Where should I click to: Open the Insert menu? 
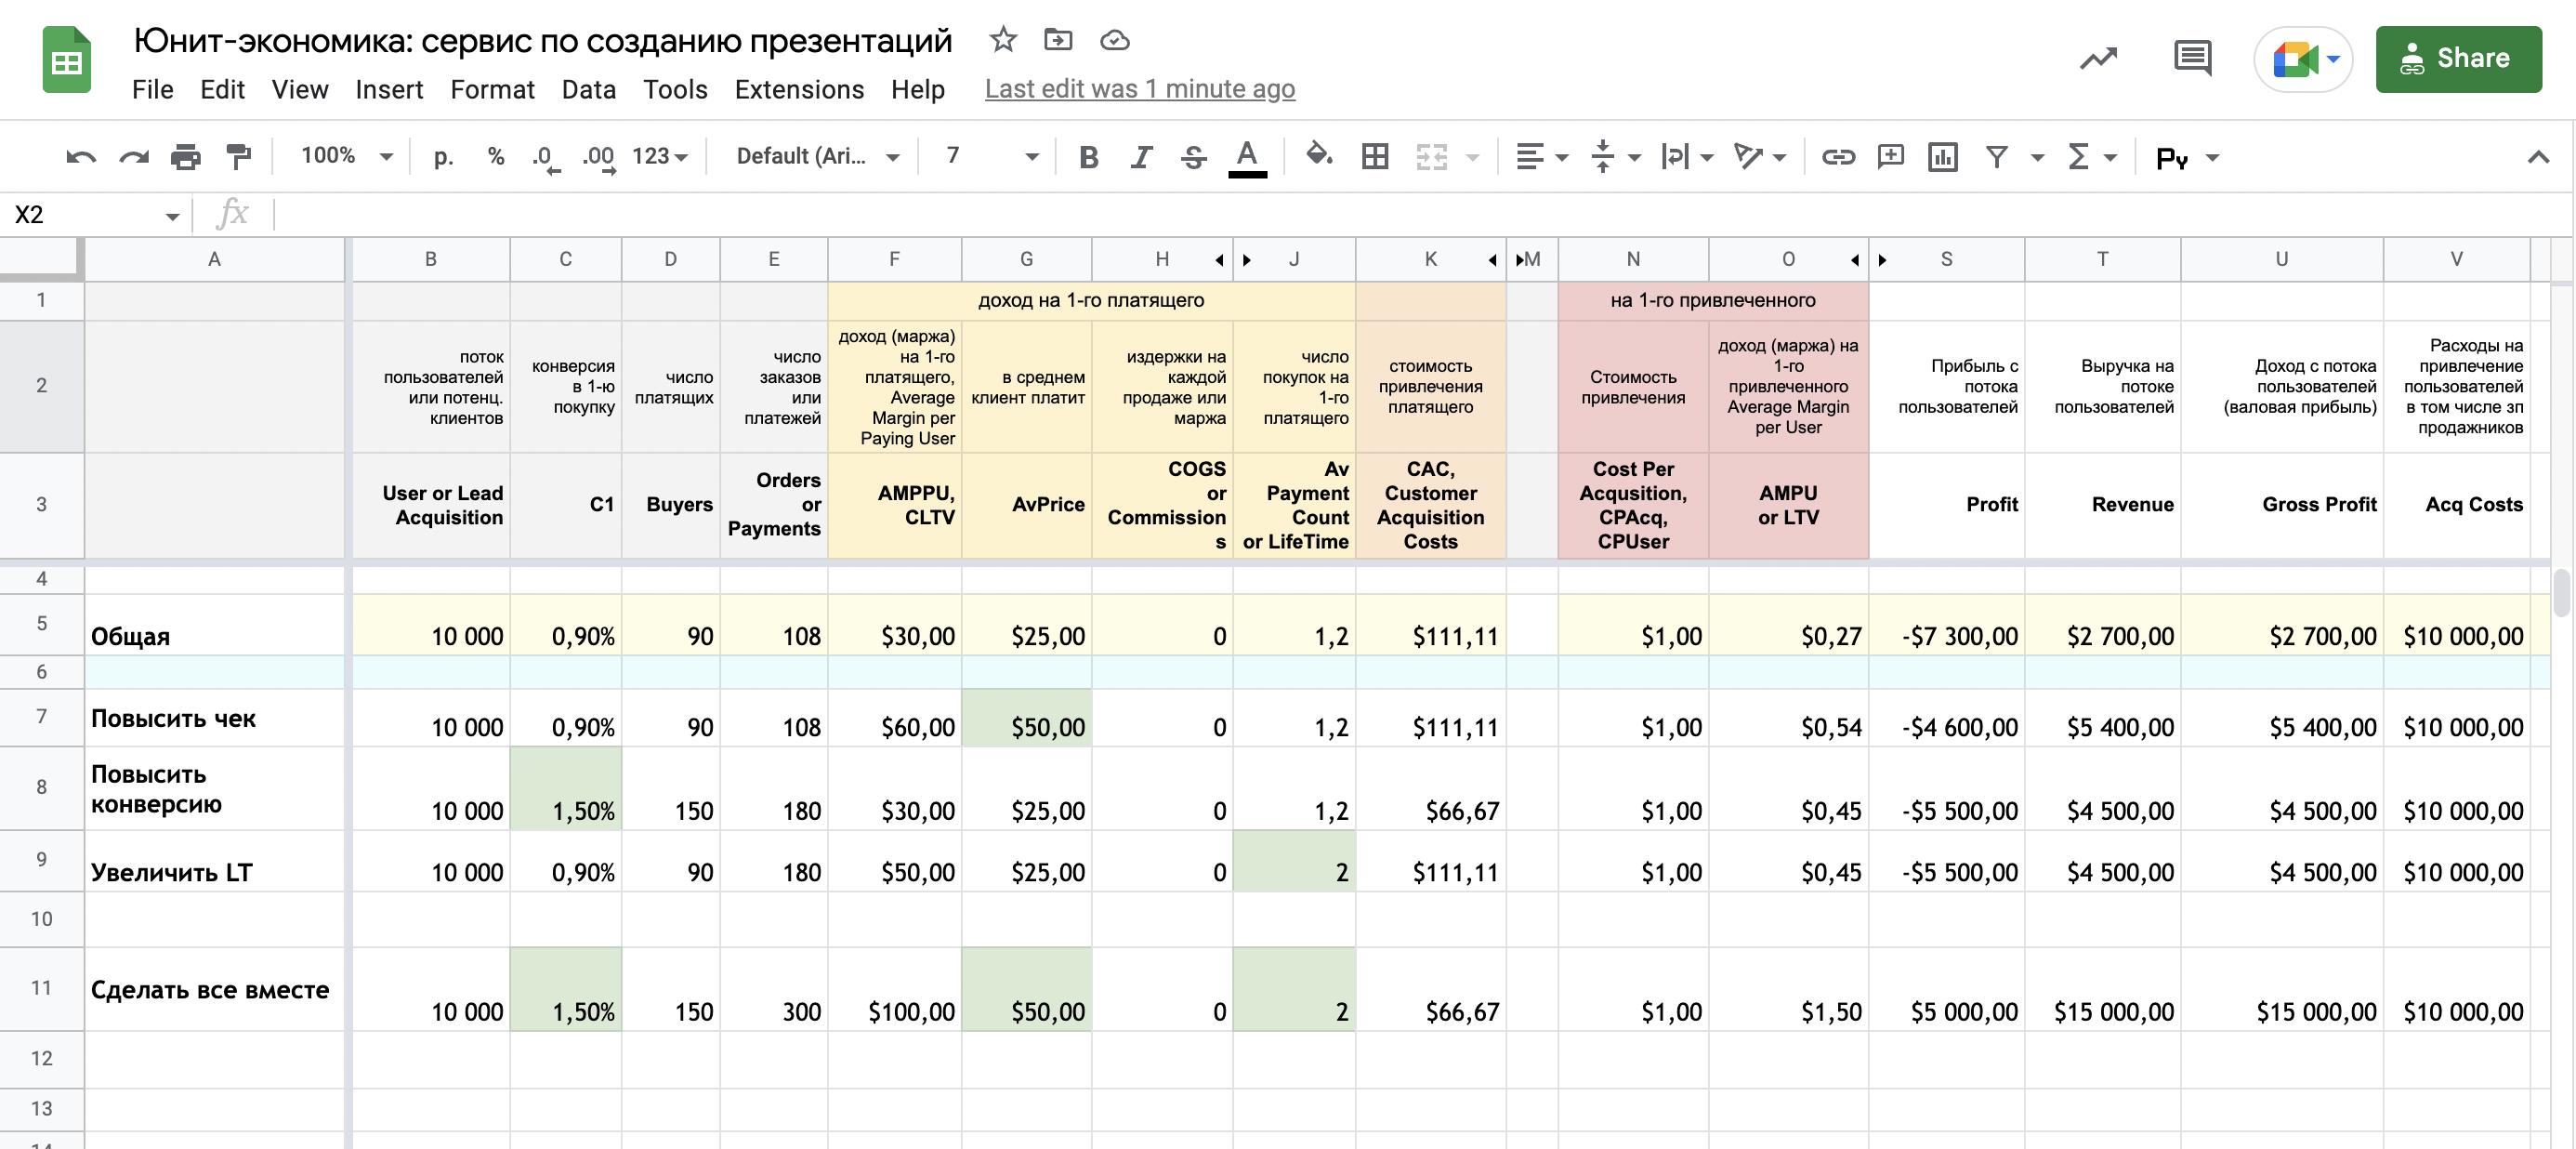point(389,89)
